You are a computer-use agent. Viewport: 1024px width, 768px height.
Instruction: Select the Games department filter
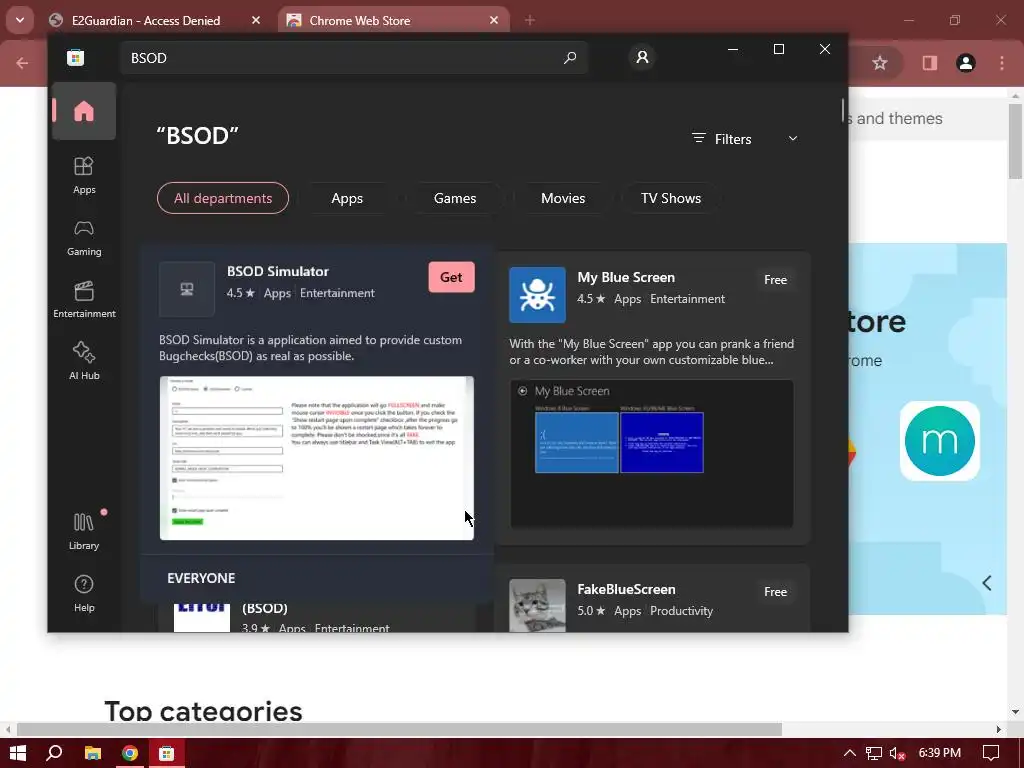pos(455,198)
